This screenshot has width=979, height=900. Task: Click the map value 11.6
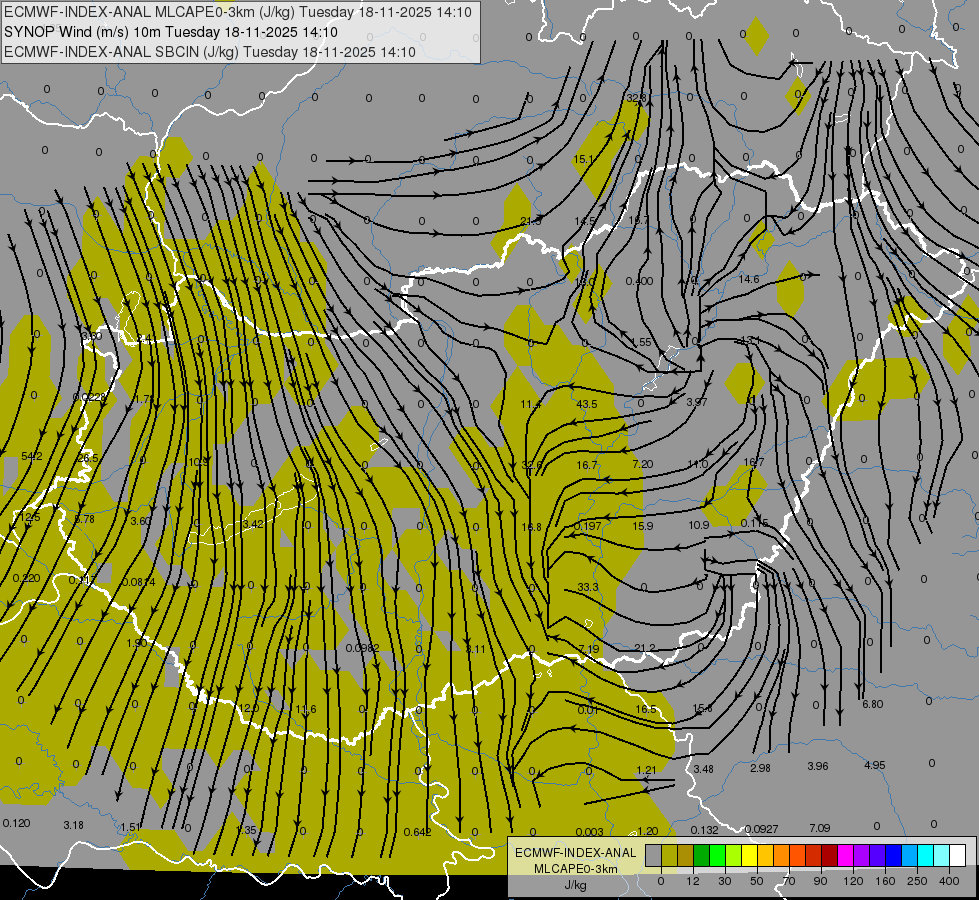[306, 709]
